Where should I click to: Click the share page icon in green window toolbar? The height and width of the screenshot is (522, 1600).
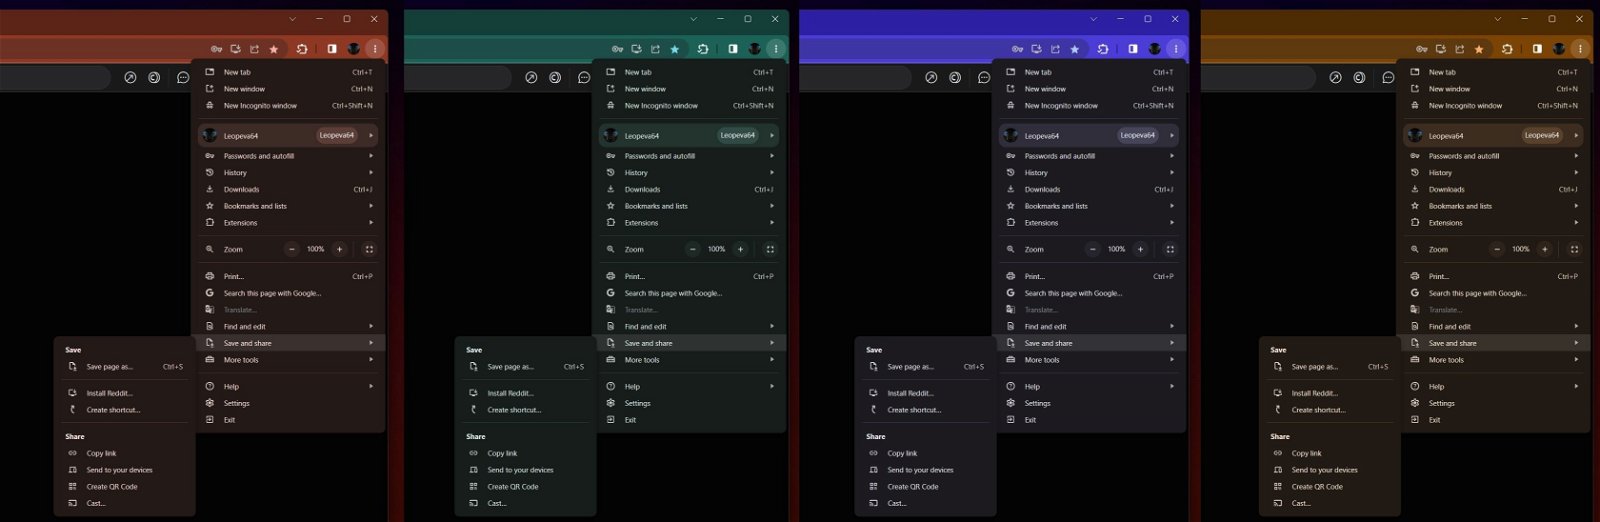[x=655, y=49]
